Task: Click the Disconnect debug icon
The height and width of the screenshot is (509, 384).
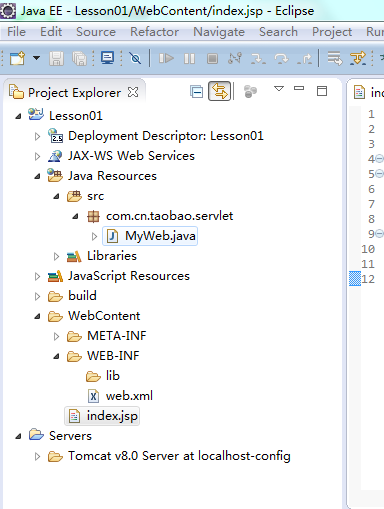Action: [235, 59]
